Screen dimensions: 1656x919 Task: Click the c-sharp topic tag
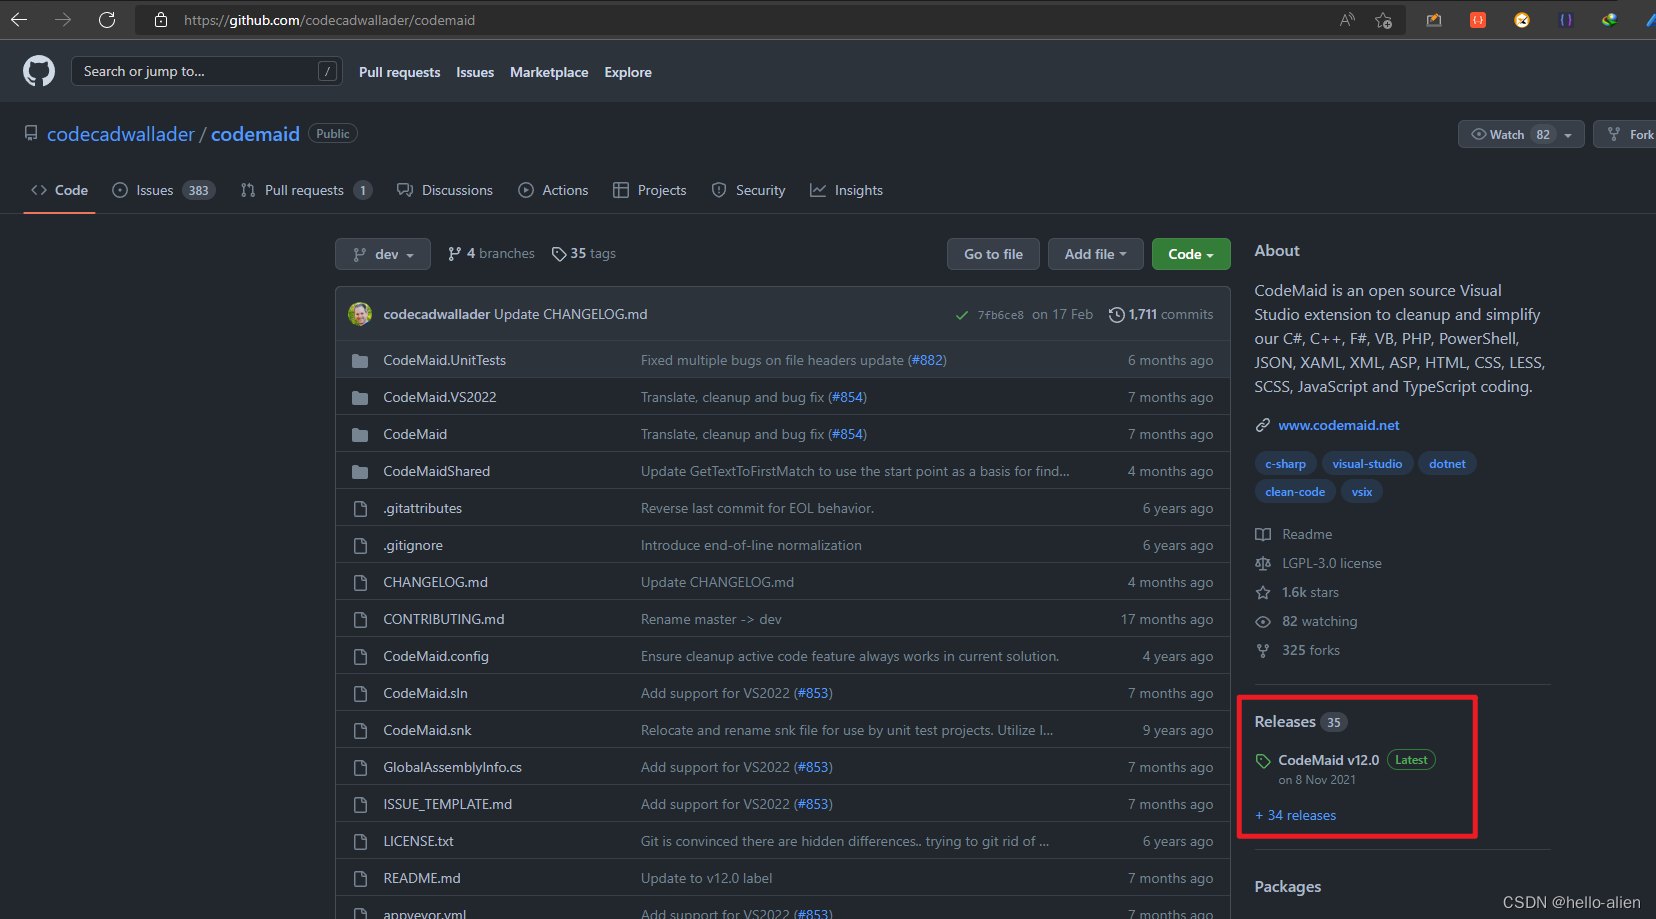1285,464
